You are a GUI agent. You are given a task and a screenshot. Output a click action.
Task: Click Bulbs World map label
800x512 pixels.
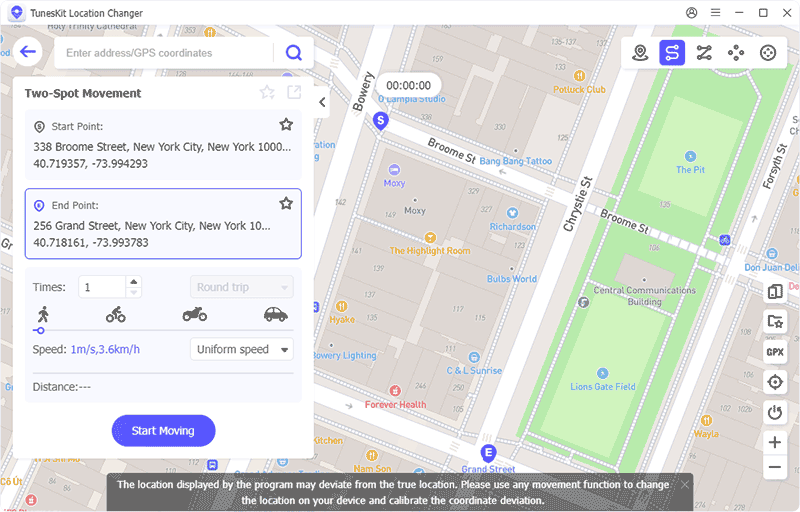512,279
